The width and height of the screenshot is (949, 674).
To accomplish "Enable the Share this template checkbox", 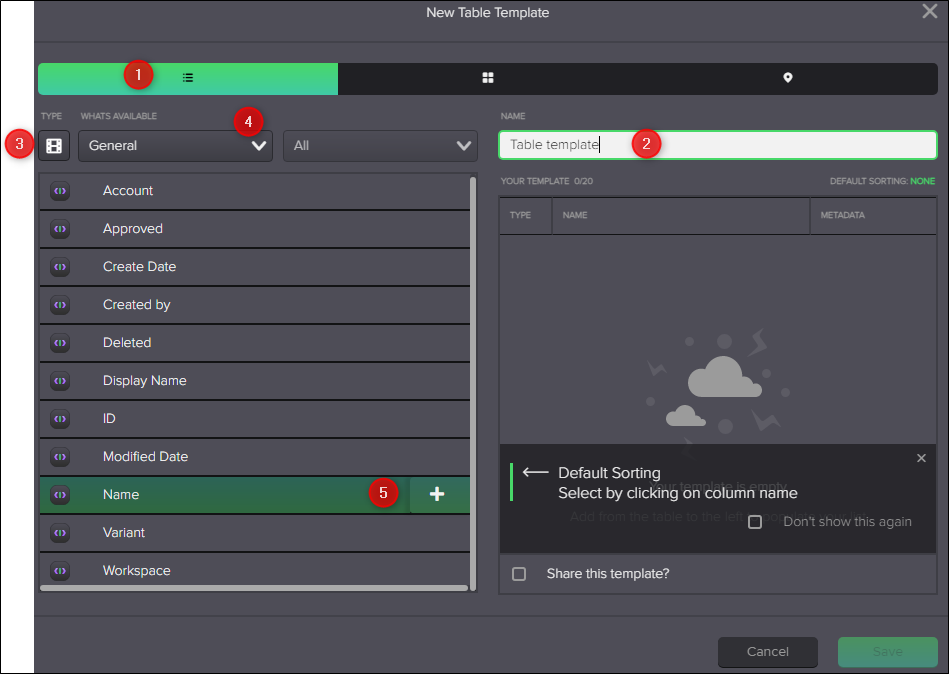I will 519,574.
